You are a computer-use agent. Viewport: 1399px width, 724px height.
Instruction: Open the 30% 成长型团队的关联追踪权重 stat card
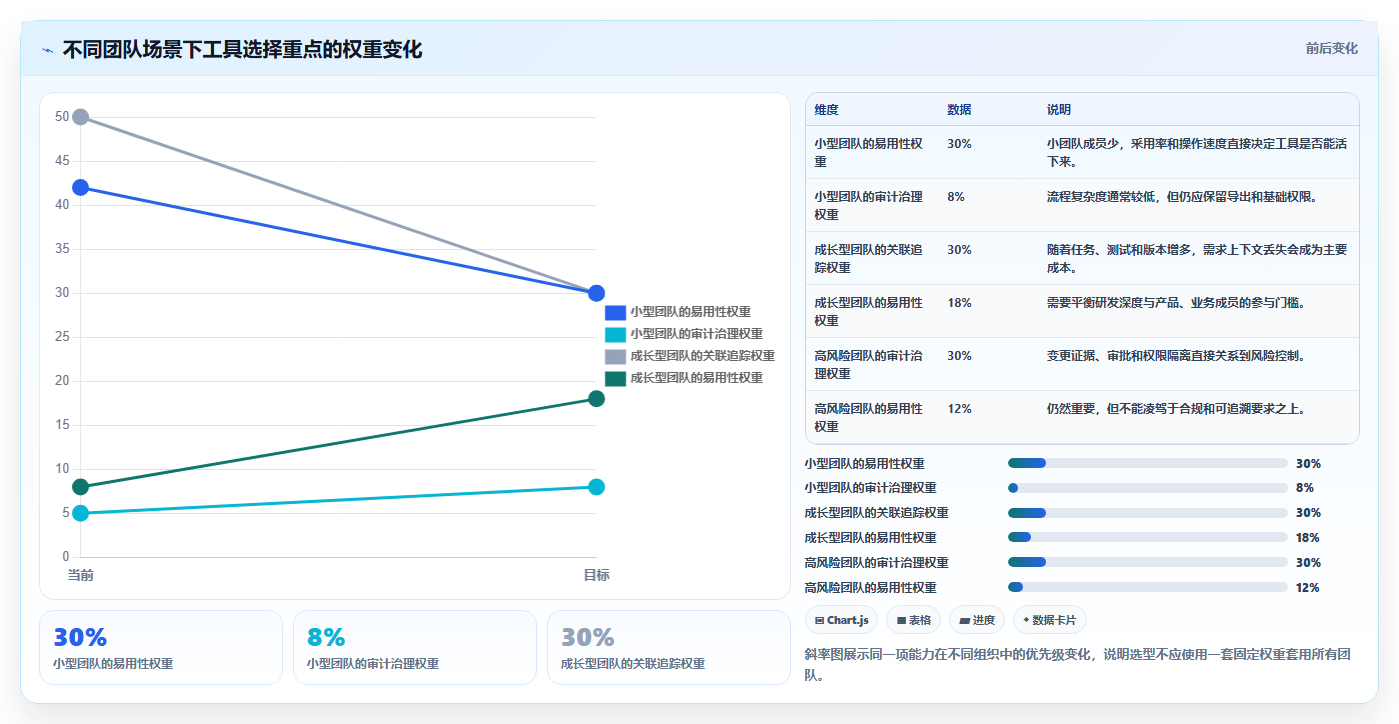coord(668,647)
